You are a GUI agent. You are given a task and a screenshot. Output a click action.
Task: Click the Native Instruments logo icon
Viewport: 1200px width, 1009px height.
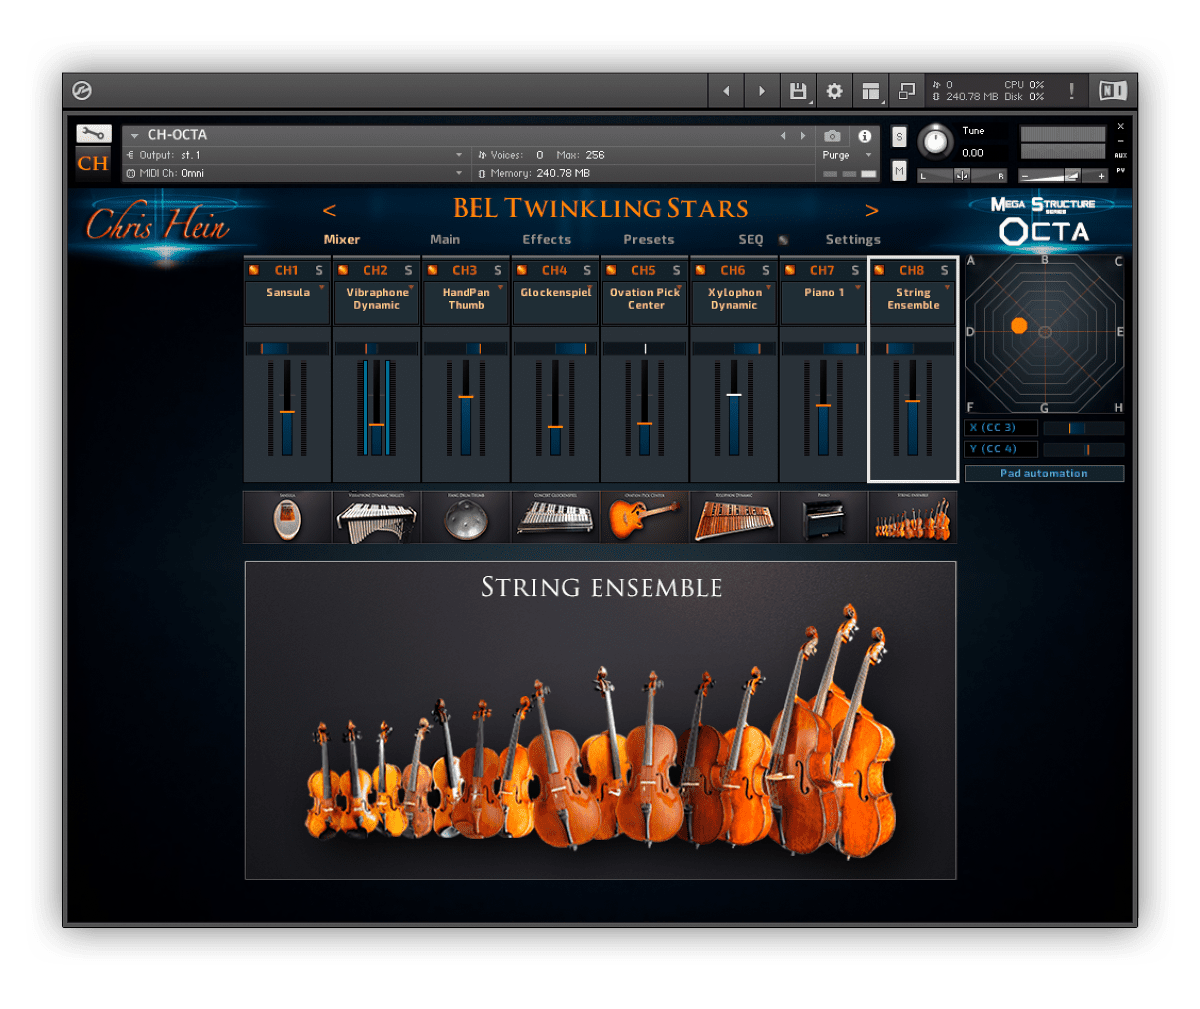[1112, 91]
